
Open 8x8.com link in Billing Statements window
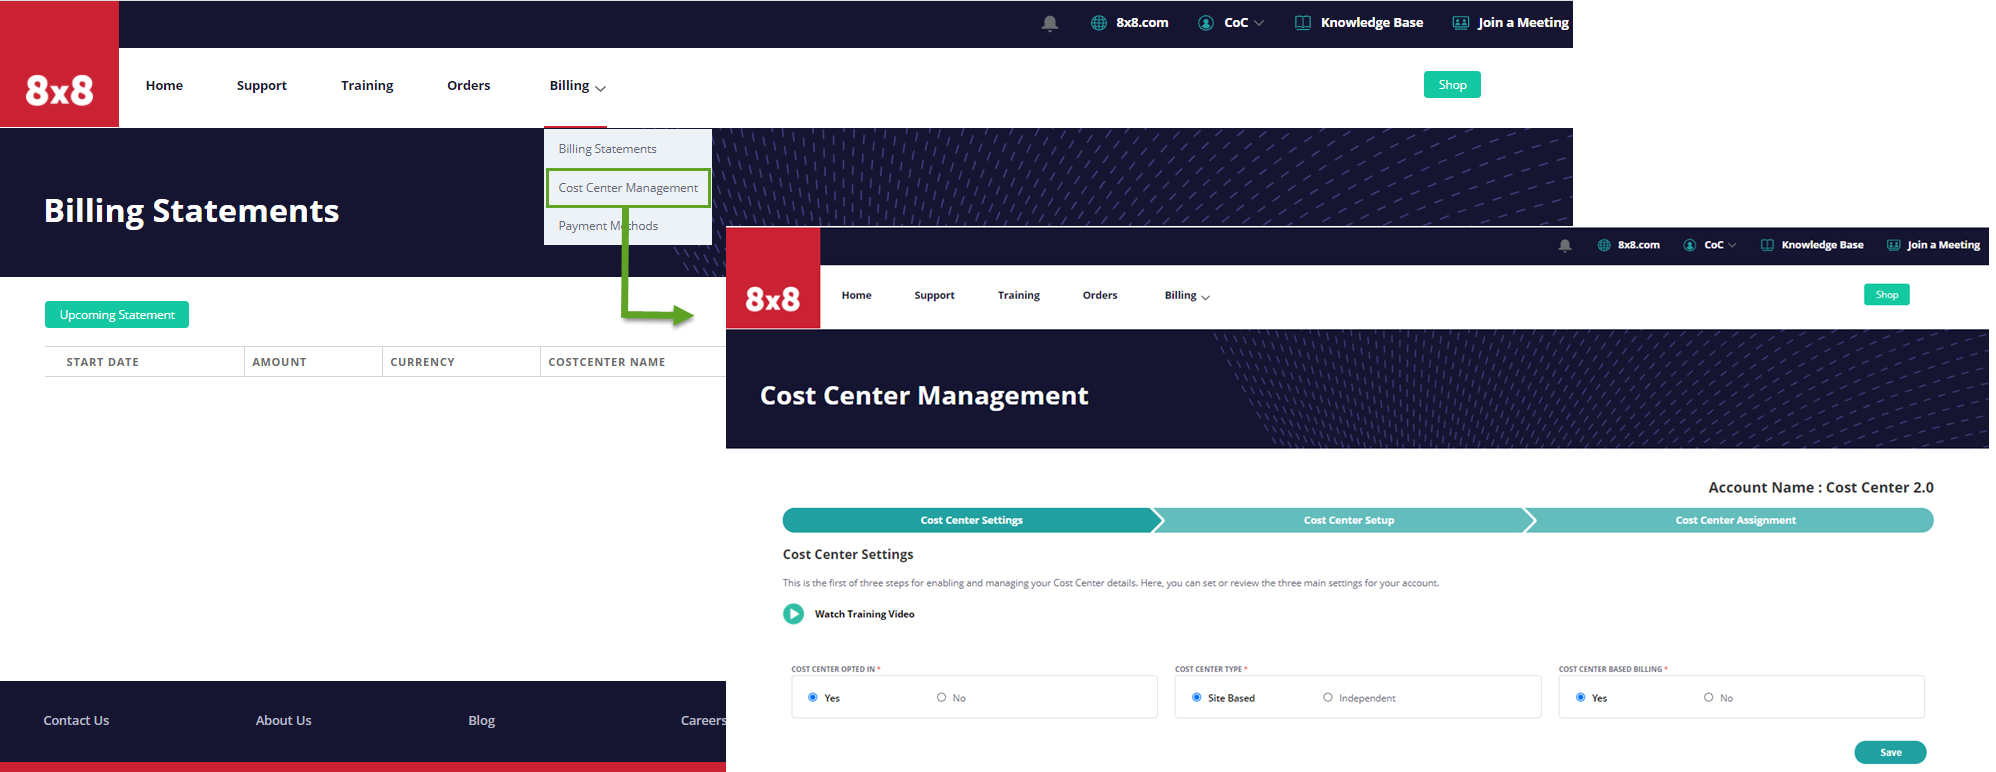click(x=1142, y=23)
